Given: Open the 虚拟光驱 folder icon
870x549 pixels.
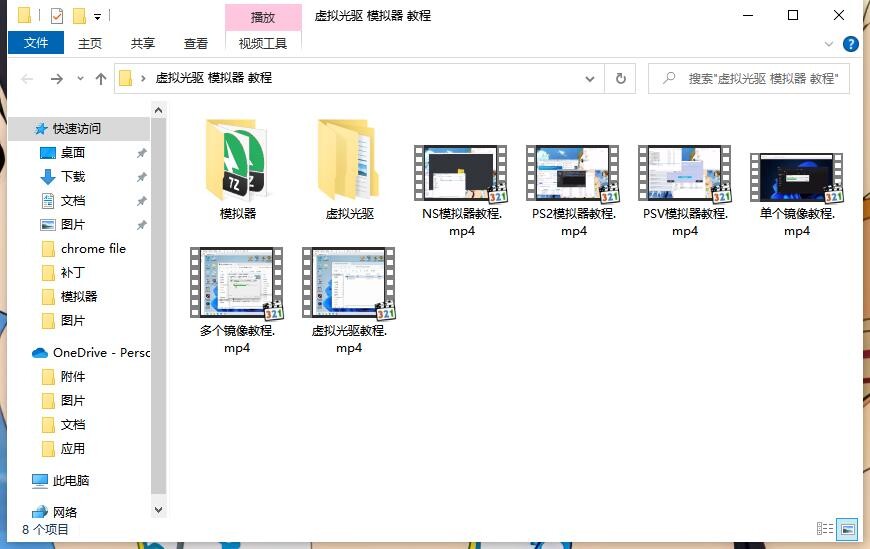Looking at the screenshot, I should click(349, 160).
